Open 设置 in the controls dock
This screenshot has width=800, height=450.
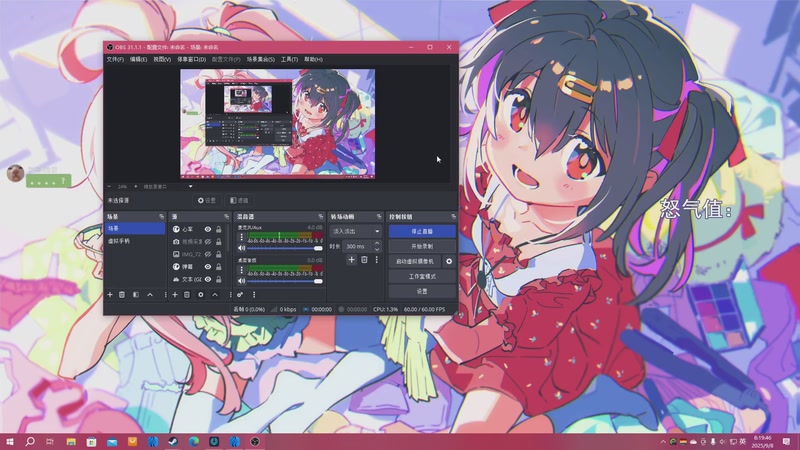coord(422,291)
